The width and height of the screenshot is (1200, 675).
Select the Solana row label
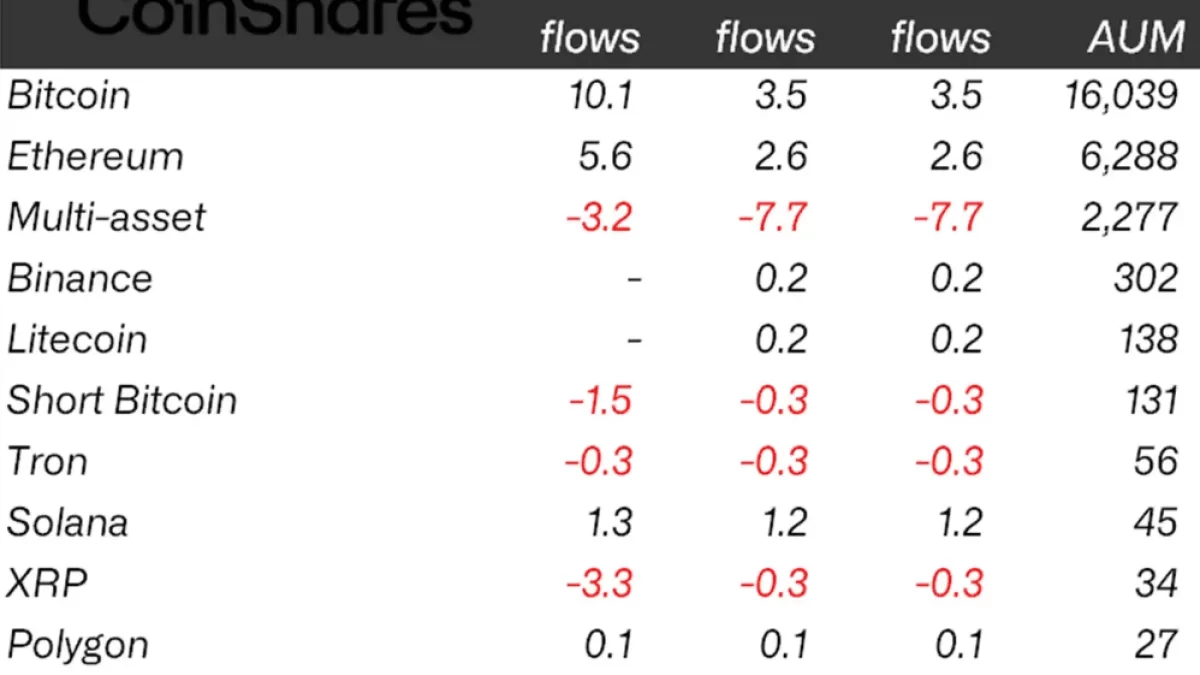click(x=68, y=523)
